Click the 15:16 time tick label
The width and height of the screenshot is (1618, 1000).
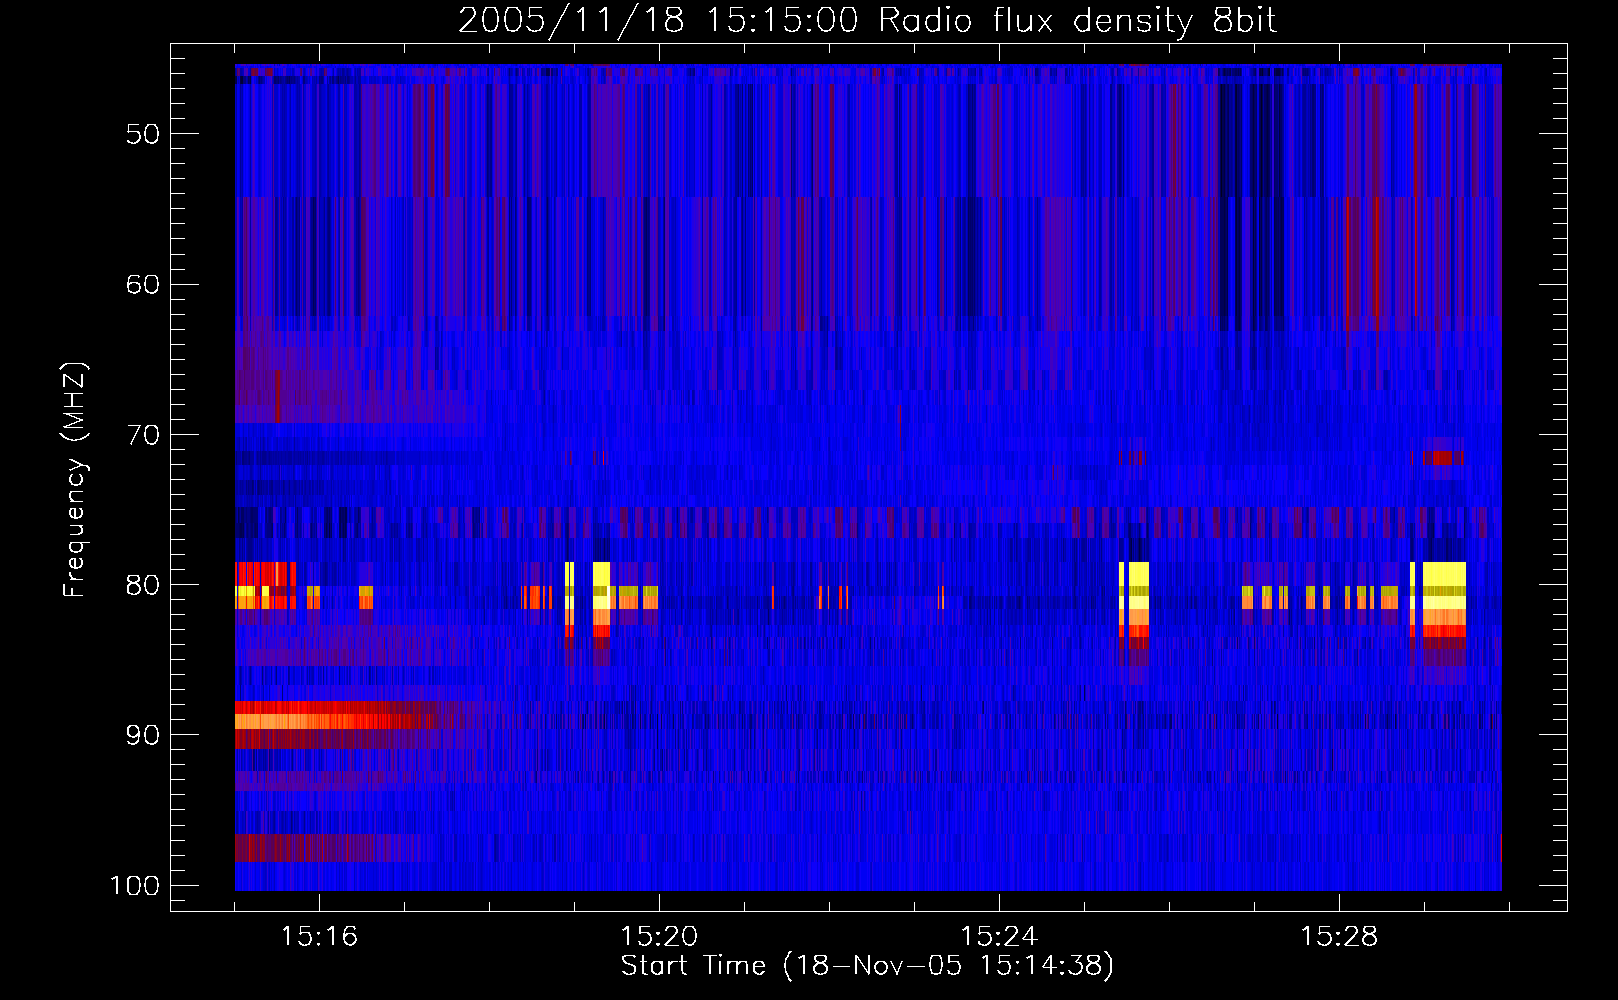319,937
